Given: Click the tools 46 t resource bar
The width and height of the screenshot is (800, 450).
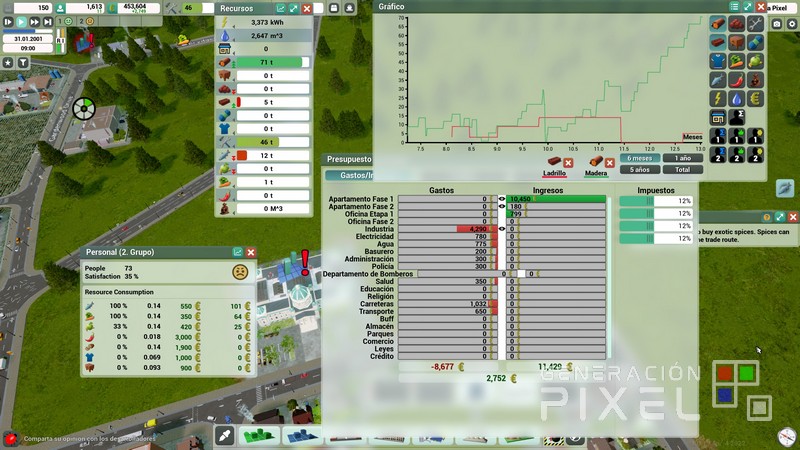Looking at the screenshot, I should click(x=273, y=142).
